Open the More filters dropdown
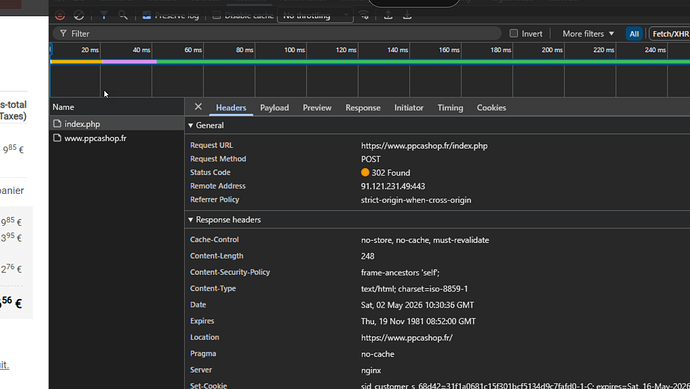 [588, 33]
